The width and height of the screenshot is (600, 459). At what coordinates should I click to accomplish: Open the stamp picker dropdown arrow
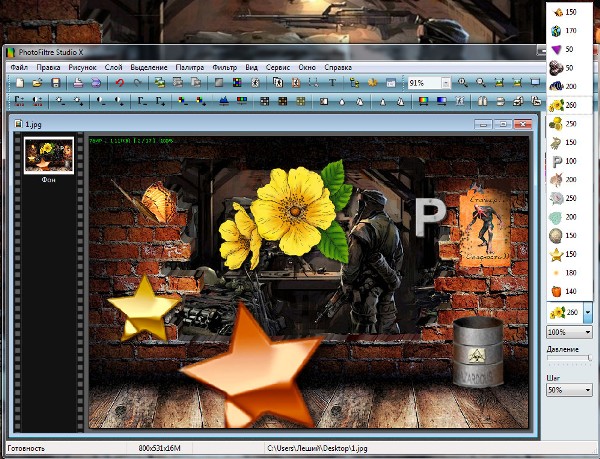click(x=589, y=313)
